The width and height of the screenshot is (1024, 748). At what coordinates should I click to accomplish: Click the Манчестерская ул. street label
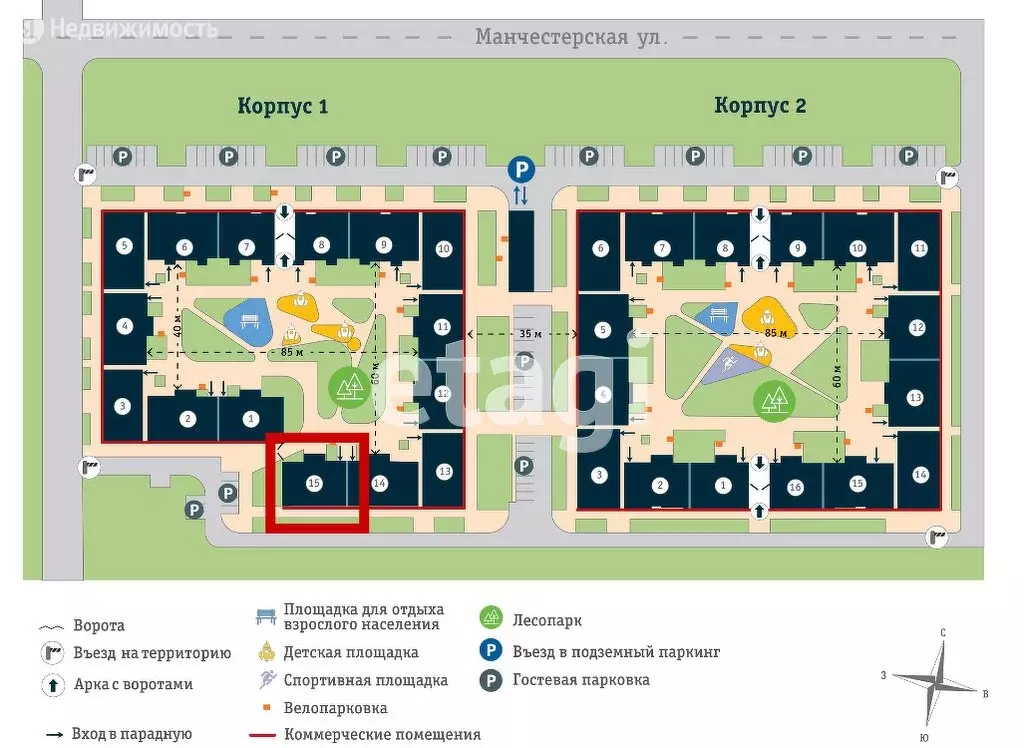point(569,37)
